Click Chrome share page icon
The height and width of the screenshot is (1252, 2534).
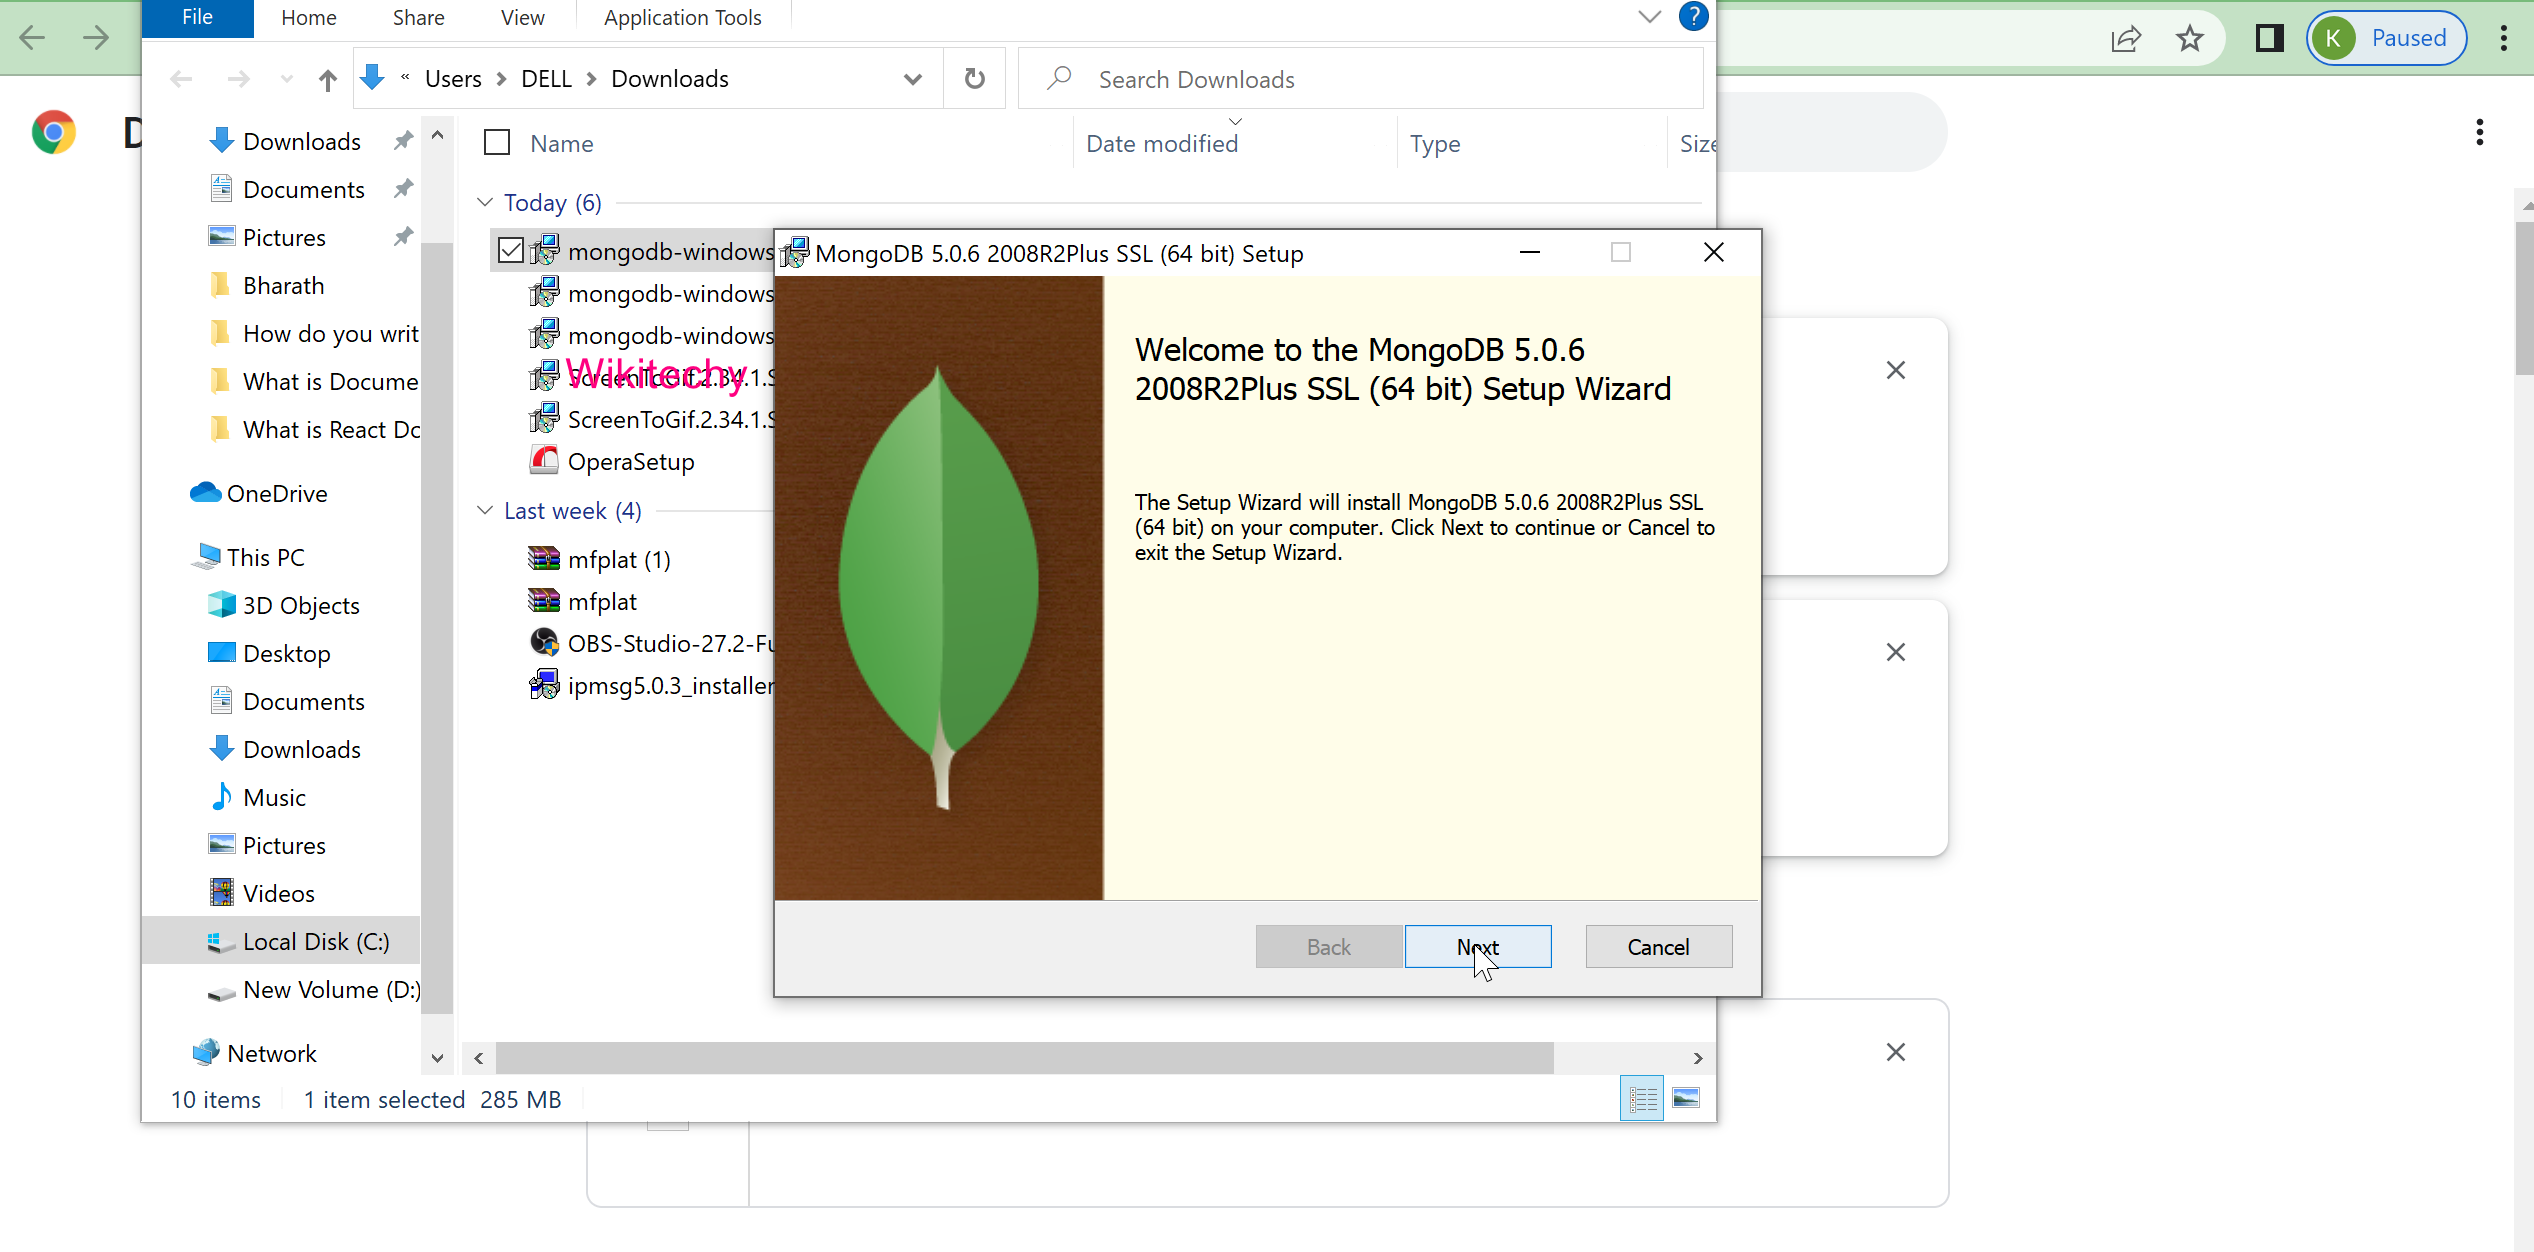(x=2126, y=38)
